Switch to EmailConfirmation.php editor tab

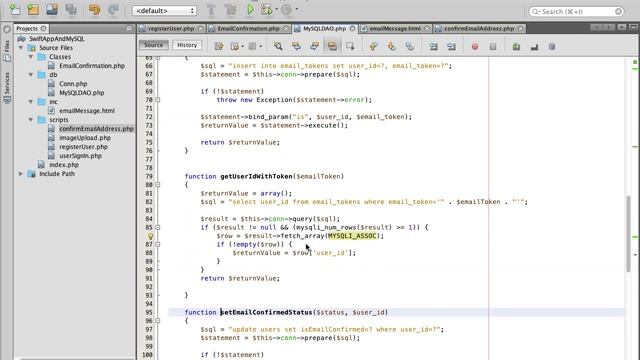pyautogui.click(x=249, y=29)
